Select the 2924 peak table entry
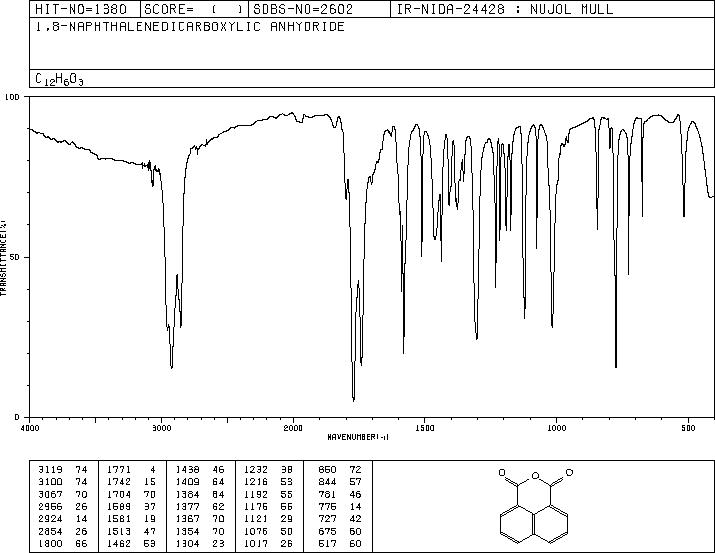This screenshot has height=553, width=715. [x=62, y=519]
